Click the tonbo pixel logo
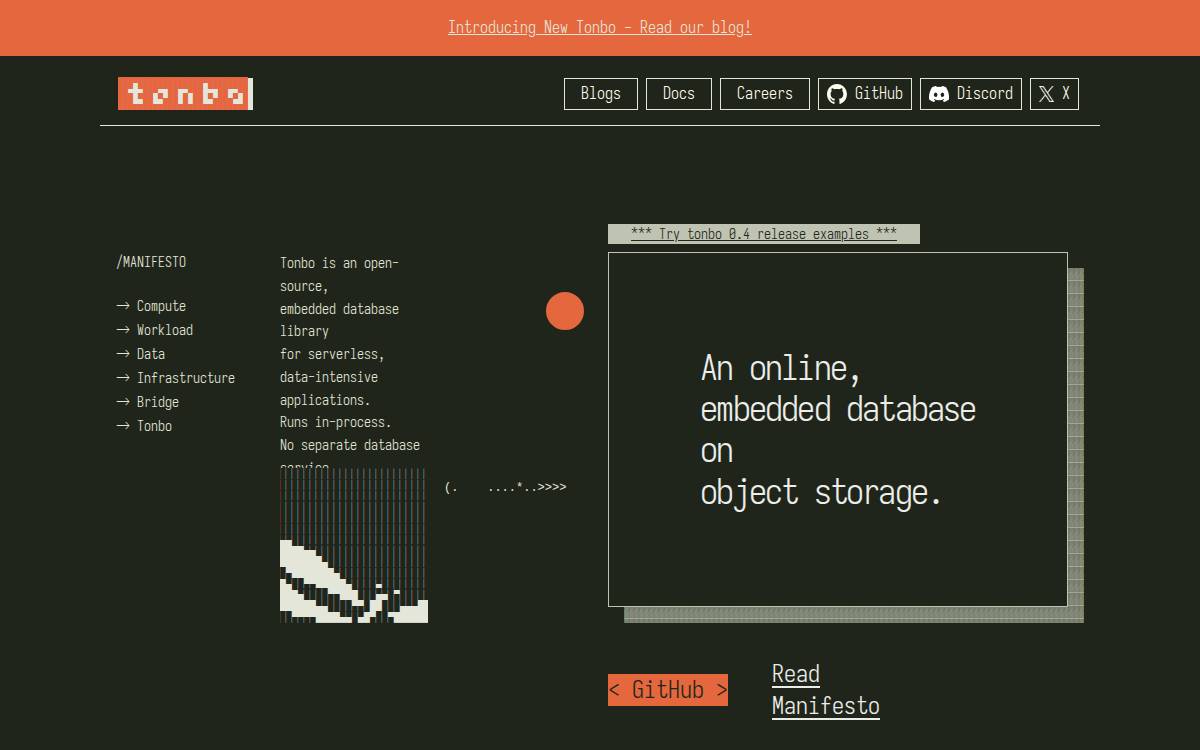Image resolution: width=1200 pixels, height=750 pixels. (185, 94)
